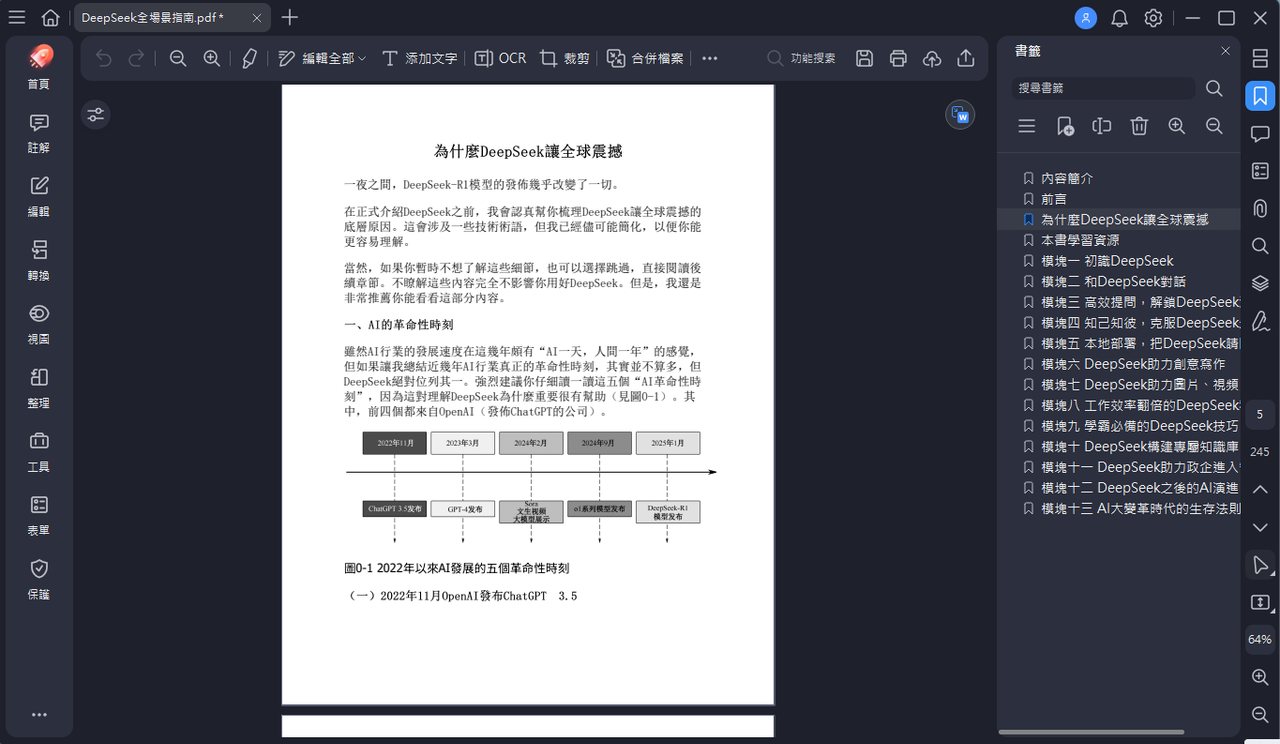
Task: Click the 64% zoom level indicator
Action: click(1260, 639)
